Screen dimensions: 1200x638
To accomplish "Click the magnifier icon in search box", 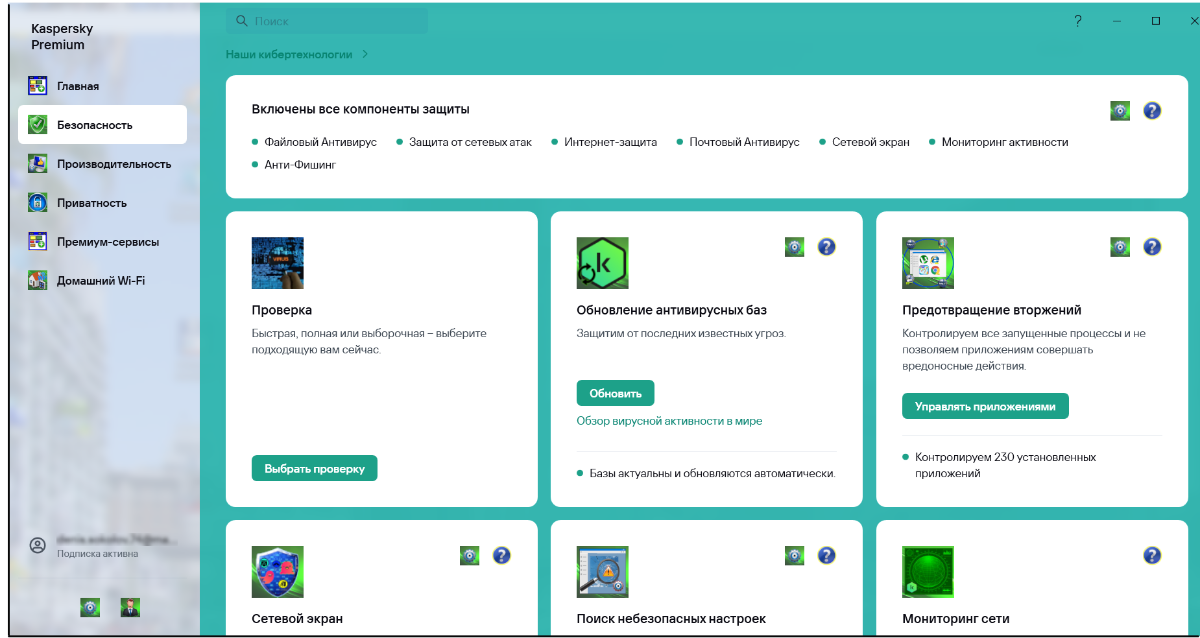I will click(242, 21).
